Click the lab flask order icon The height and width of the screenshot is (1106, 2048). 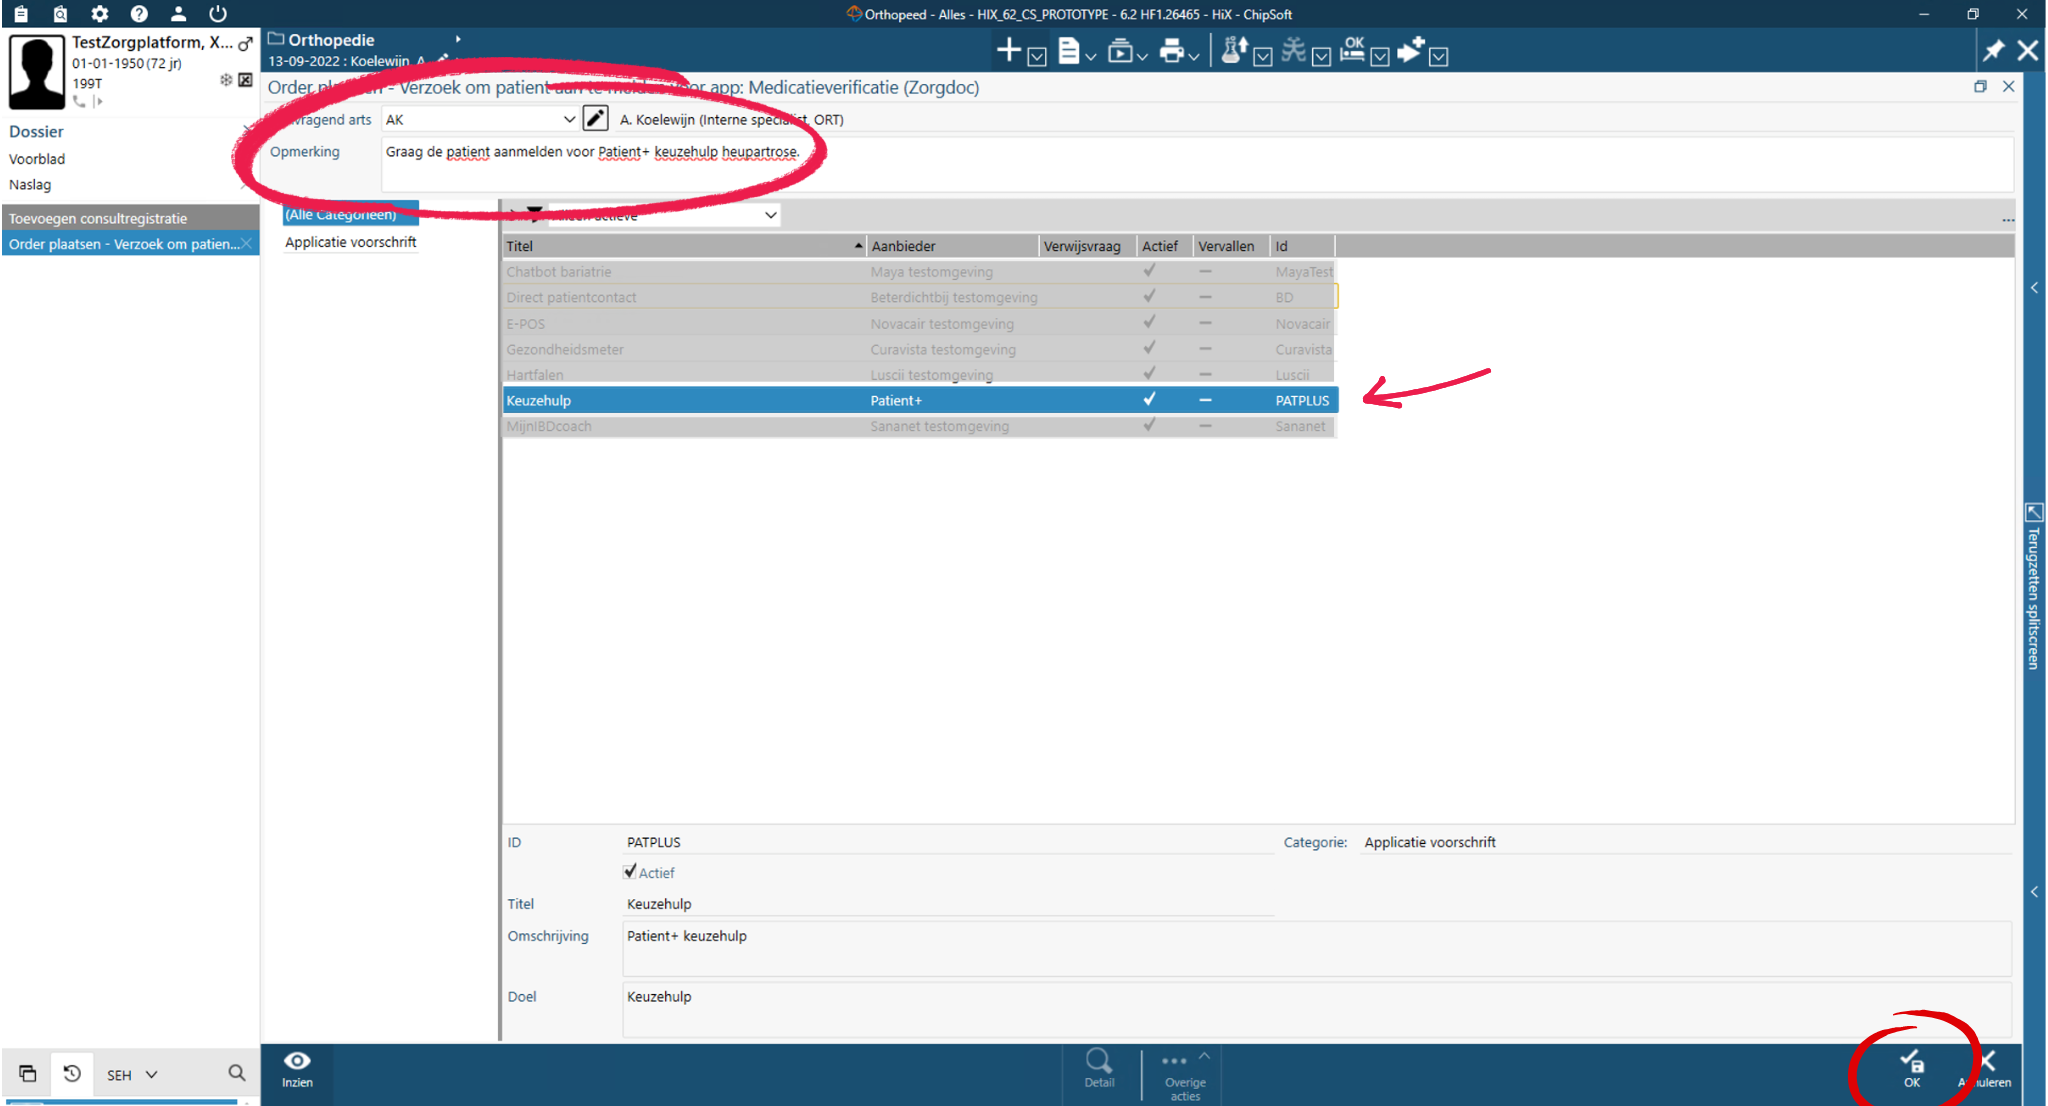point(1234,50)
